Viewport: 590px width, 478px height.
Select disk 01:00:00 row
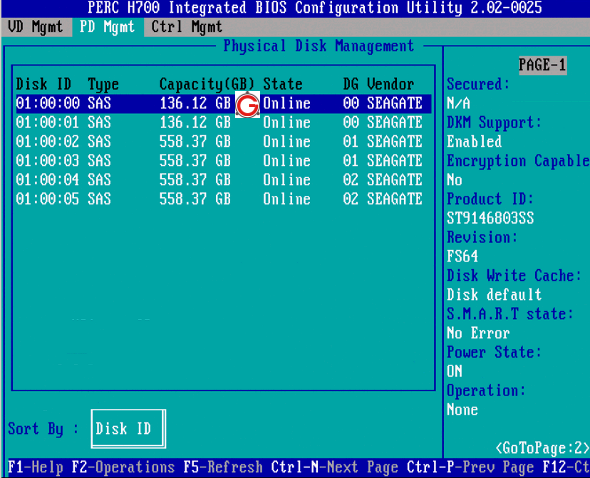pos(224,104)
